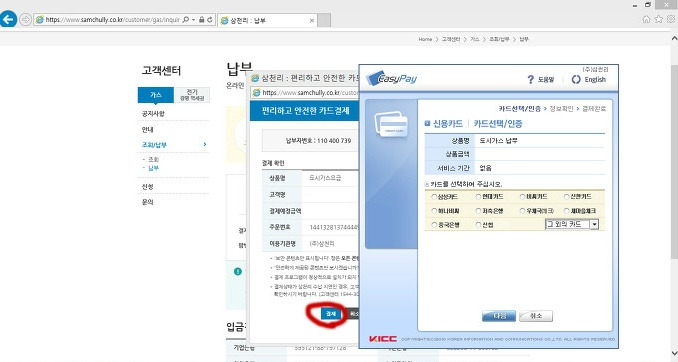The height and width of the screenshot is (362, 678).
Task: Click the IE icon in the popup title bar
Action: coord(255,78)
